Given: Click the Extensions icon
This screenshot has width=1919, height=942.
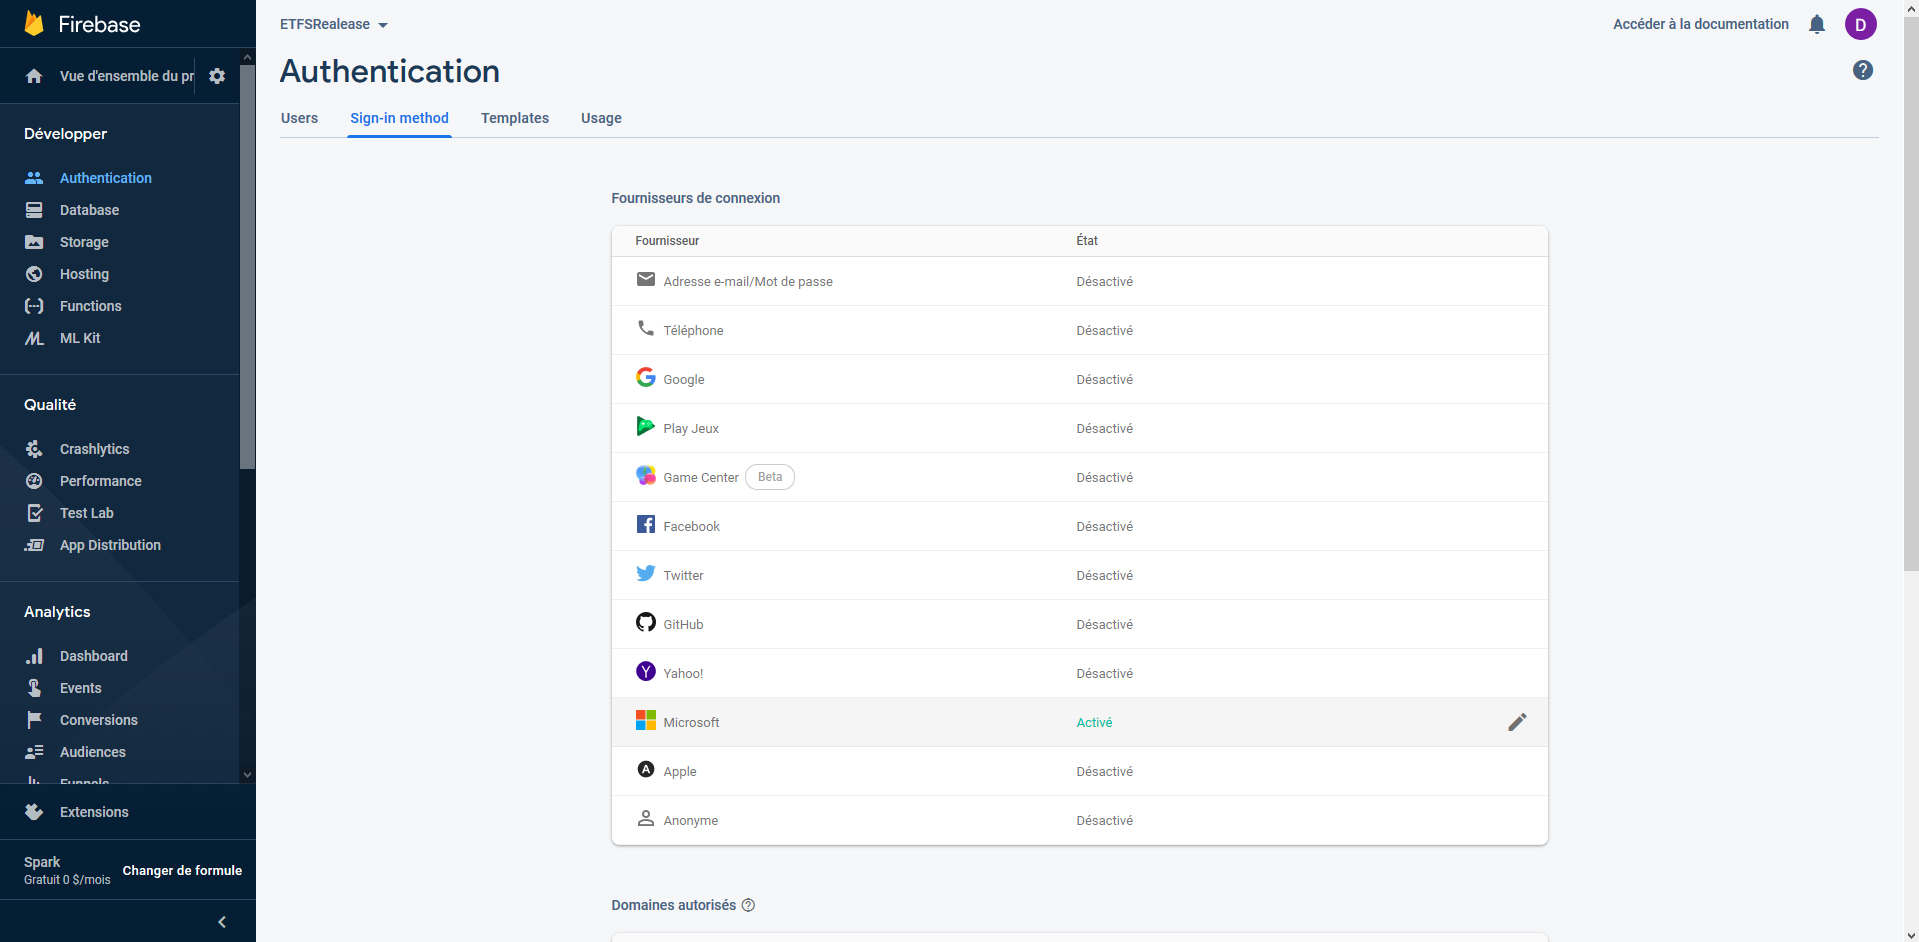Looking at the screenshot, I should (x=34, y=812).
